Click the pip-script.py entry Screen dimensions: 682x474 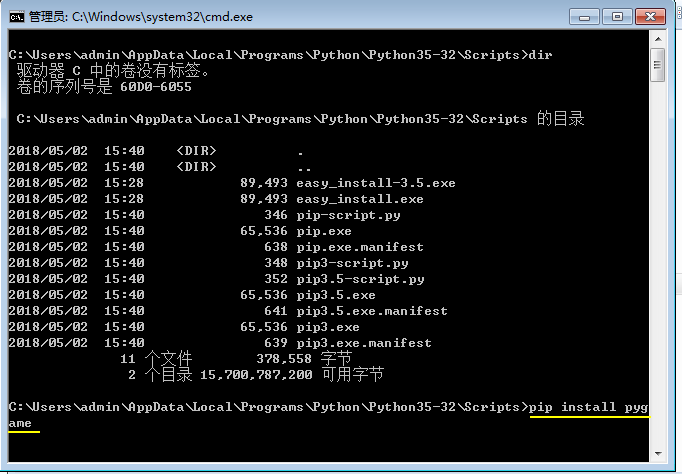click(x=348, y=215)
